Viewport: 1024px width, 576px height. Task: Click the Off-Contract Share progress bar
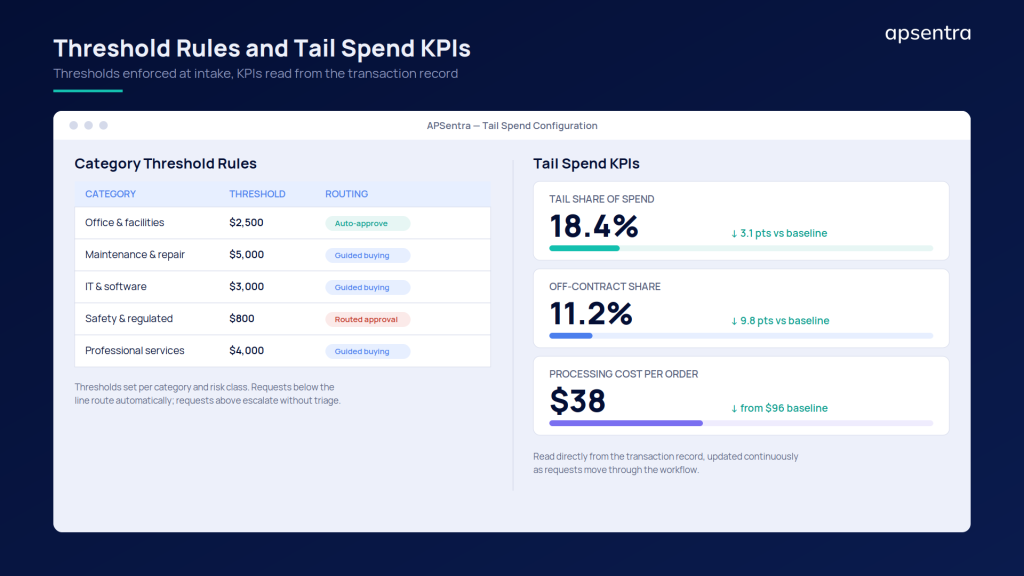[741, 336]
